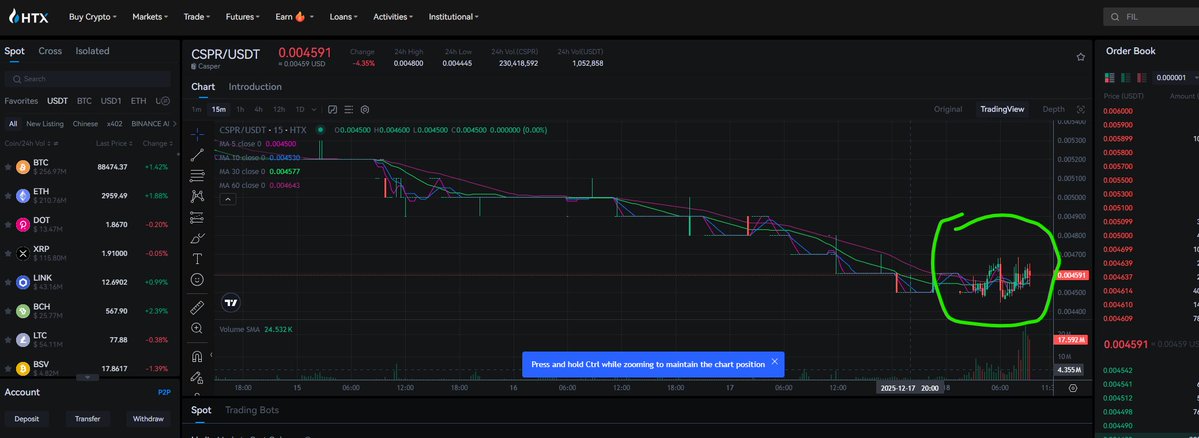Open the Institutional dropdown menu
The image size is (1199, 438).
click(x=453, y=16)
